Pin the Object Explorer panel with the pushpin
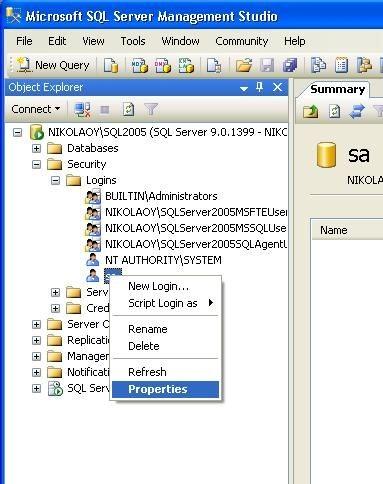This screenshot has height=484, width=383. pos(259,87)
